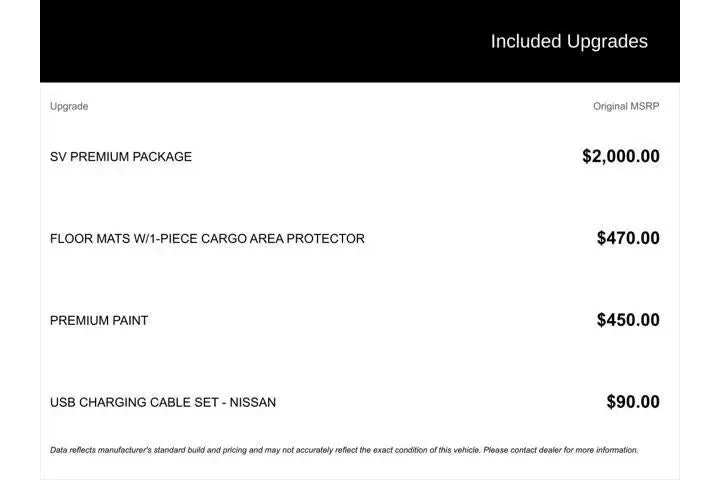Click the word PAINT in the third row
The height and width of the screenshot is (480, 720).
coord(130,321)
